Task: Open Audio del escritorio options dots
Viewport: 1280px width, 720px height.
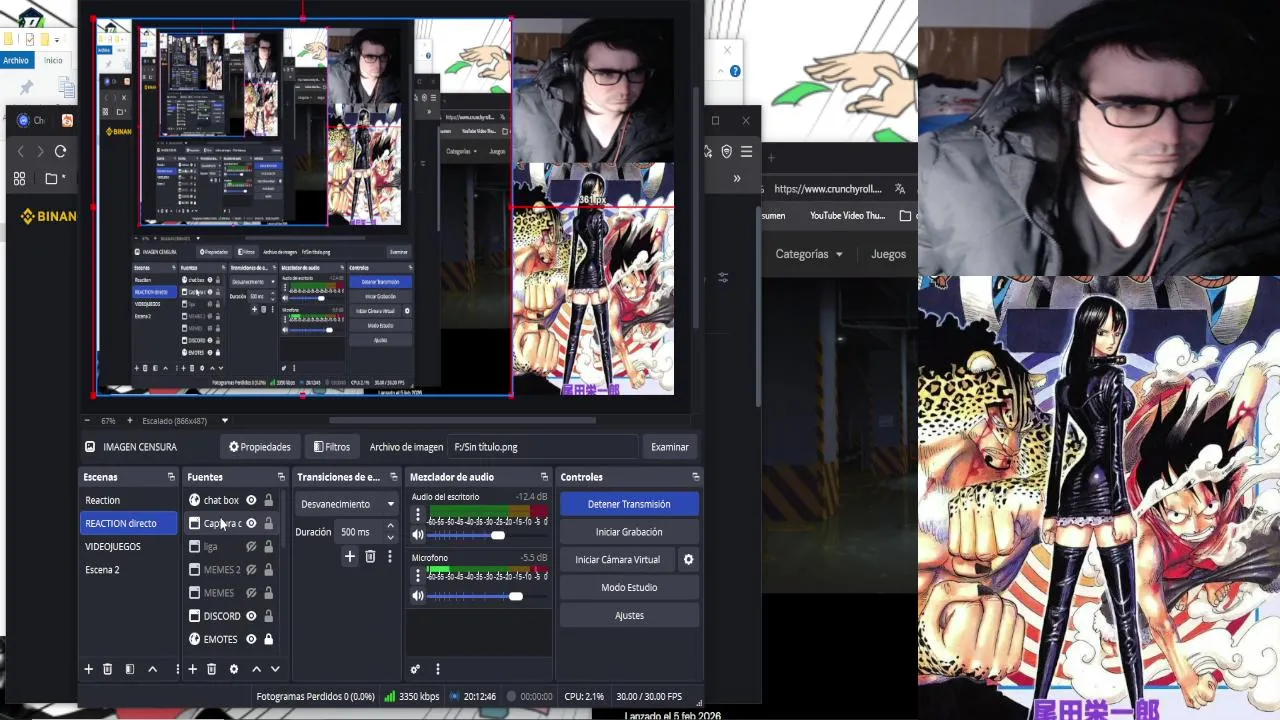Action: [418, 515]
